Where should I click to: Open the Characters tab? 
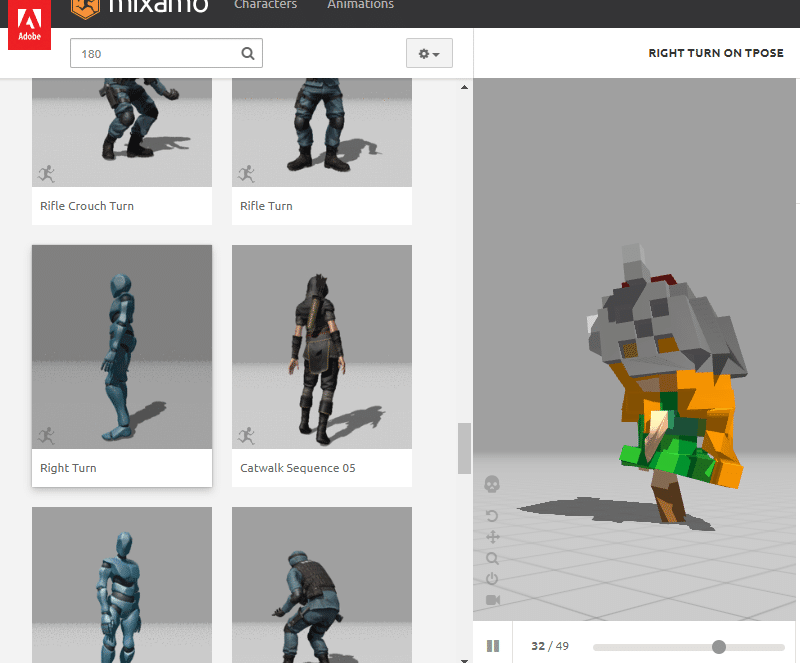tap(265, 5)
